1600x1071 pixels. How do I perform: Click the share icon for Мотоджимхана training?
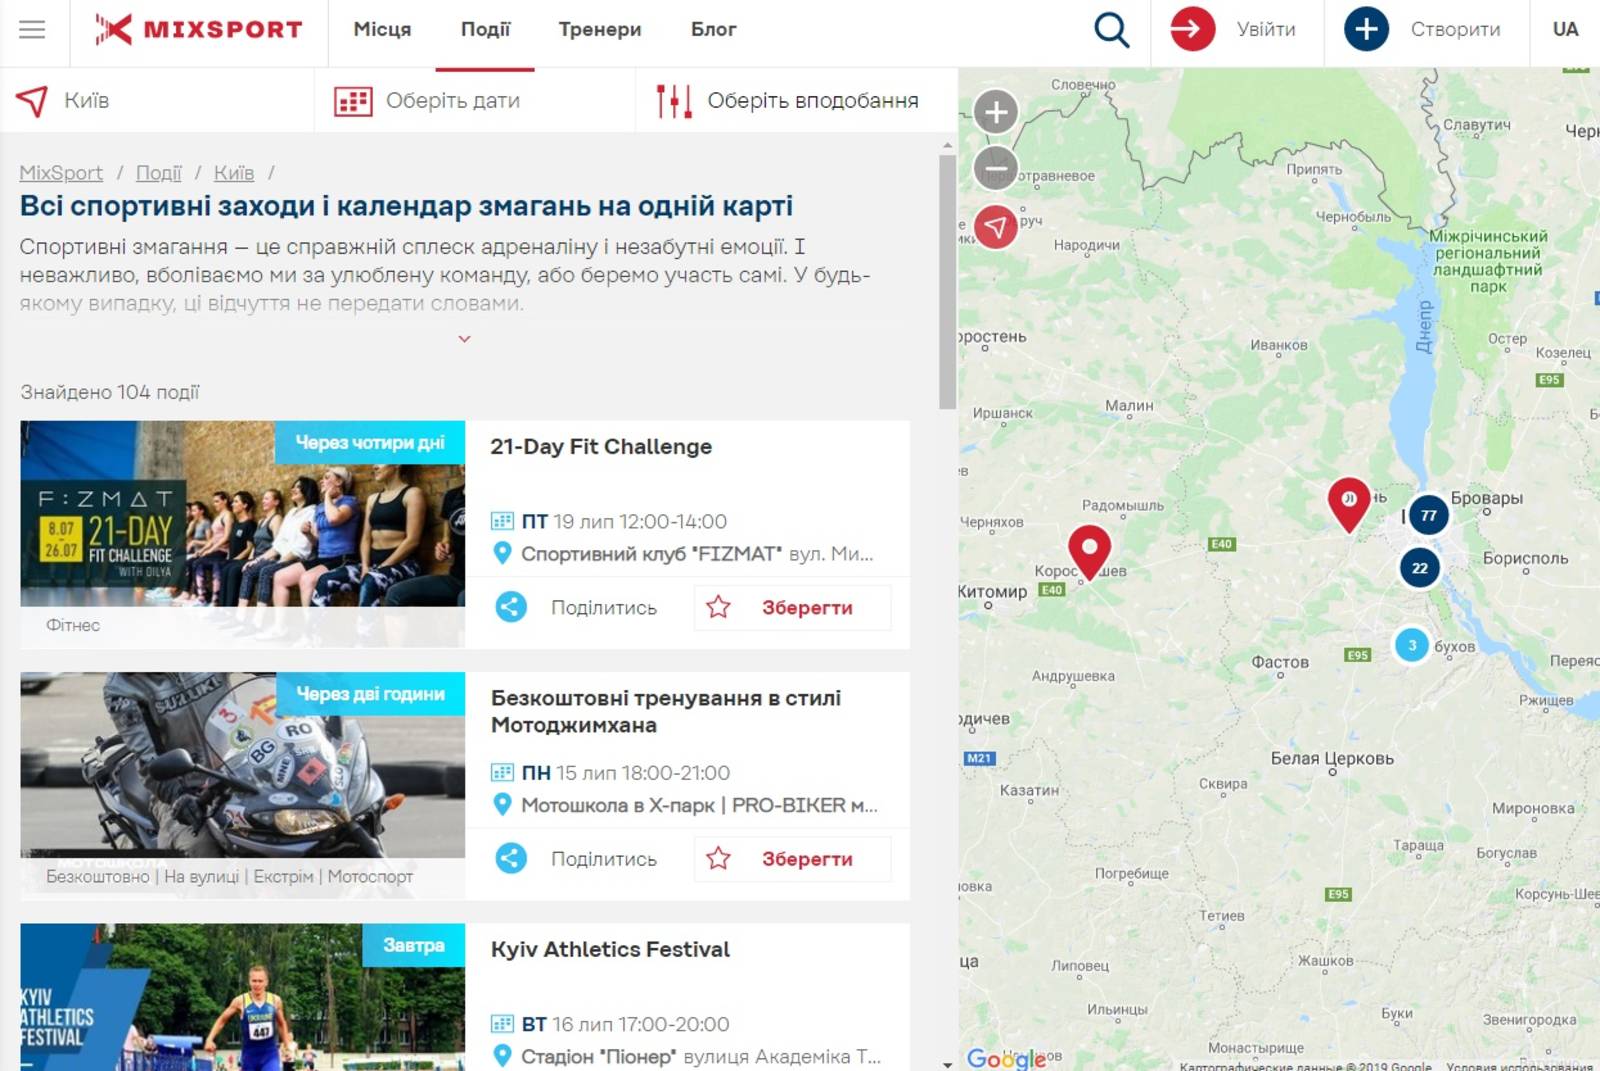[x=511, y=858]
